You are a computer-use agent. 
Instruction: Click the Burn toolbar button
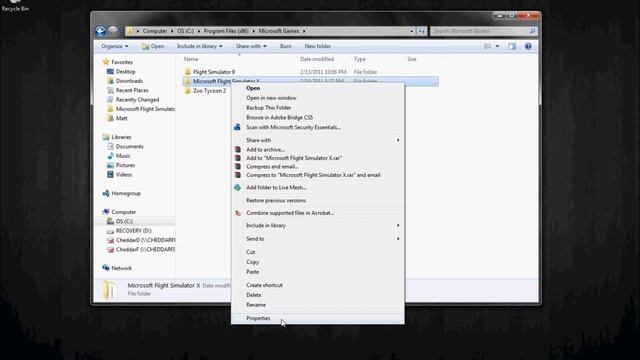tap(286, 46)
